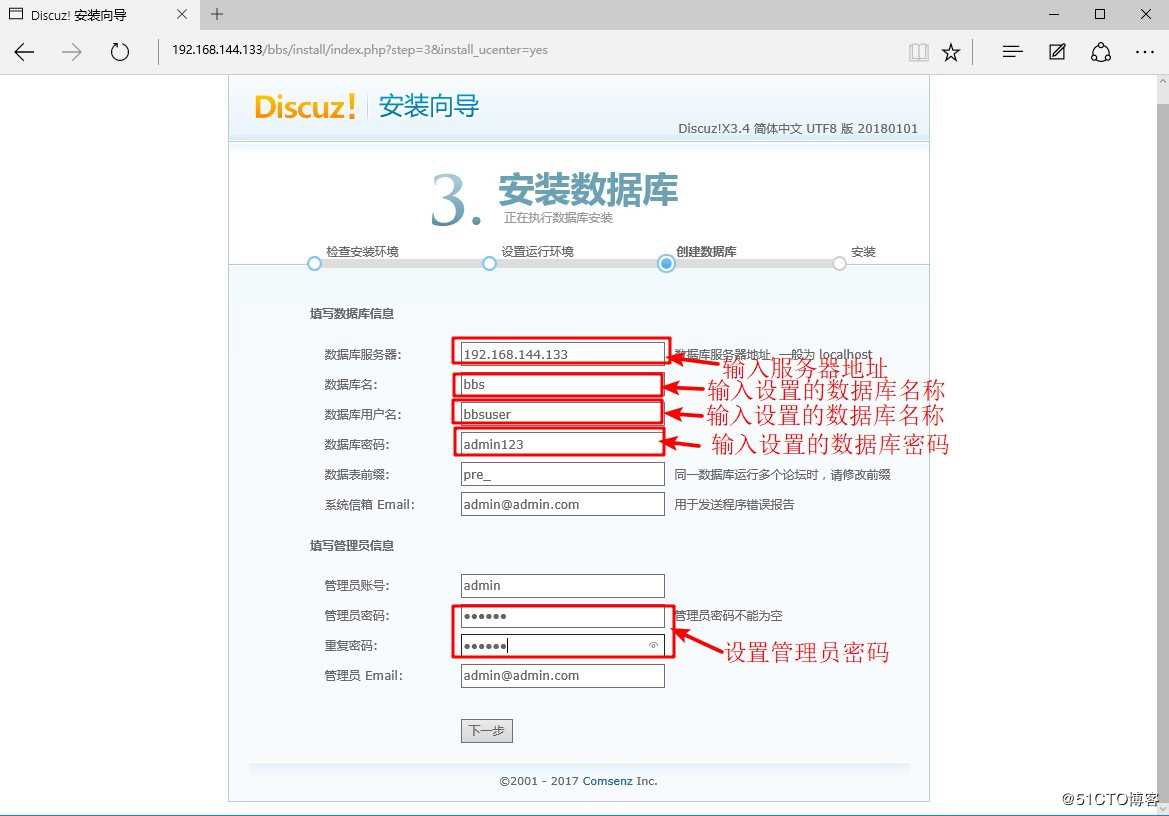The image size is (1169, 816).
Task: Click the 安装 step marker
Action: click(839, 264)
